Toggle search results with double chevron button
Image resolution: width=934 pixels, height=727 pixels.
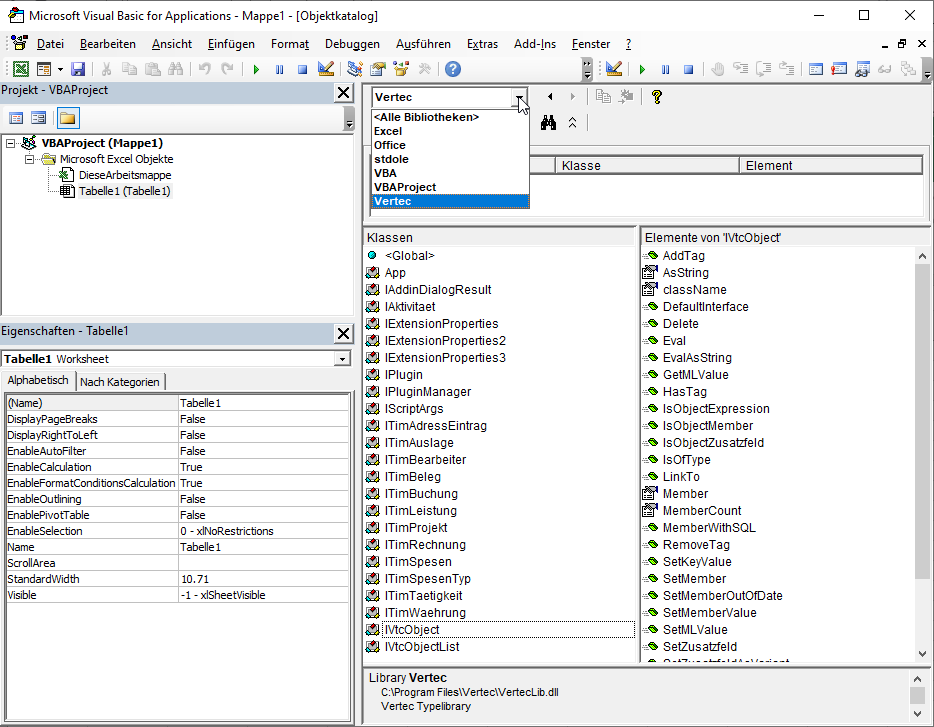click(572, 123)
